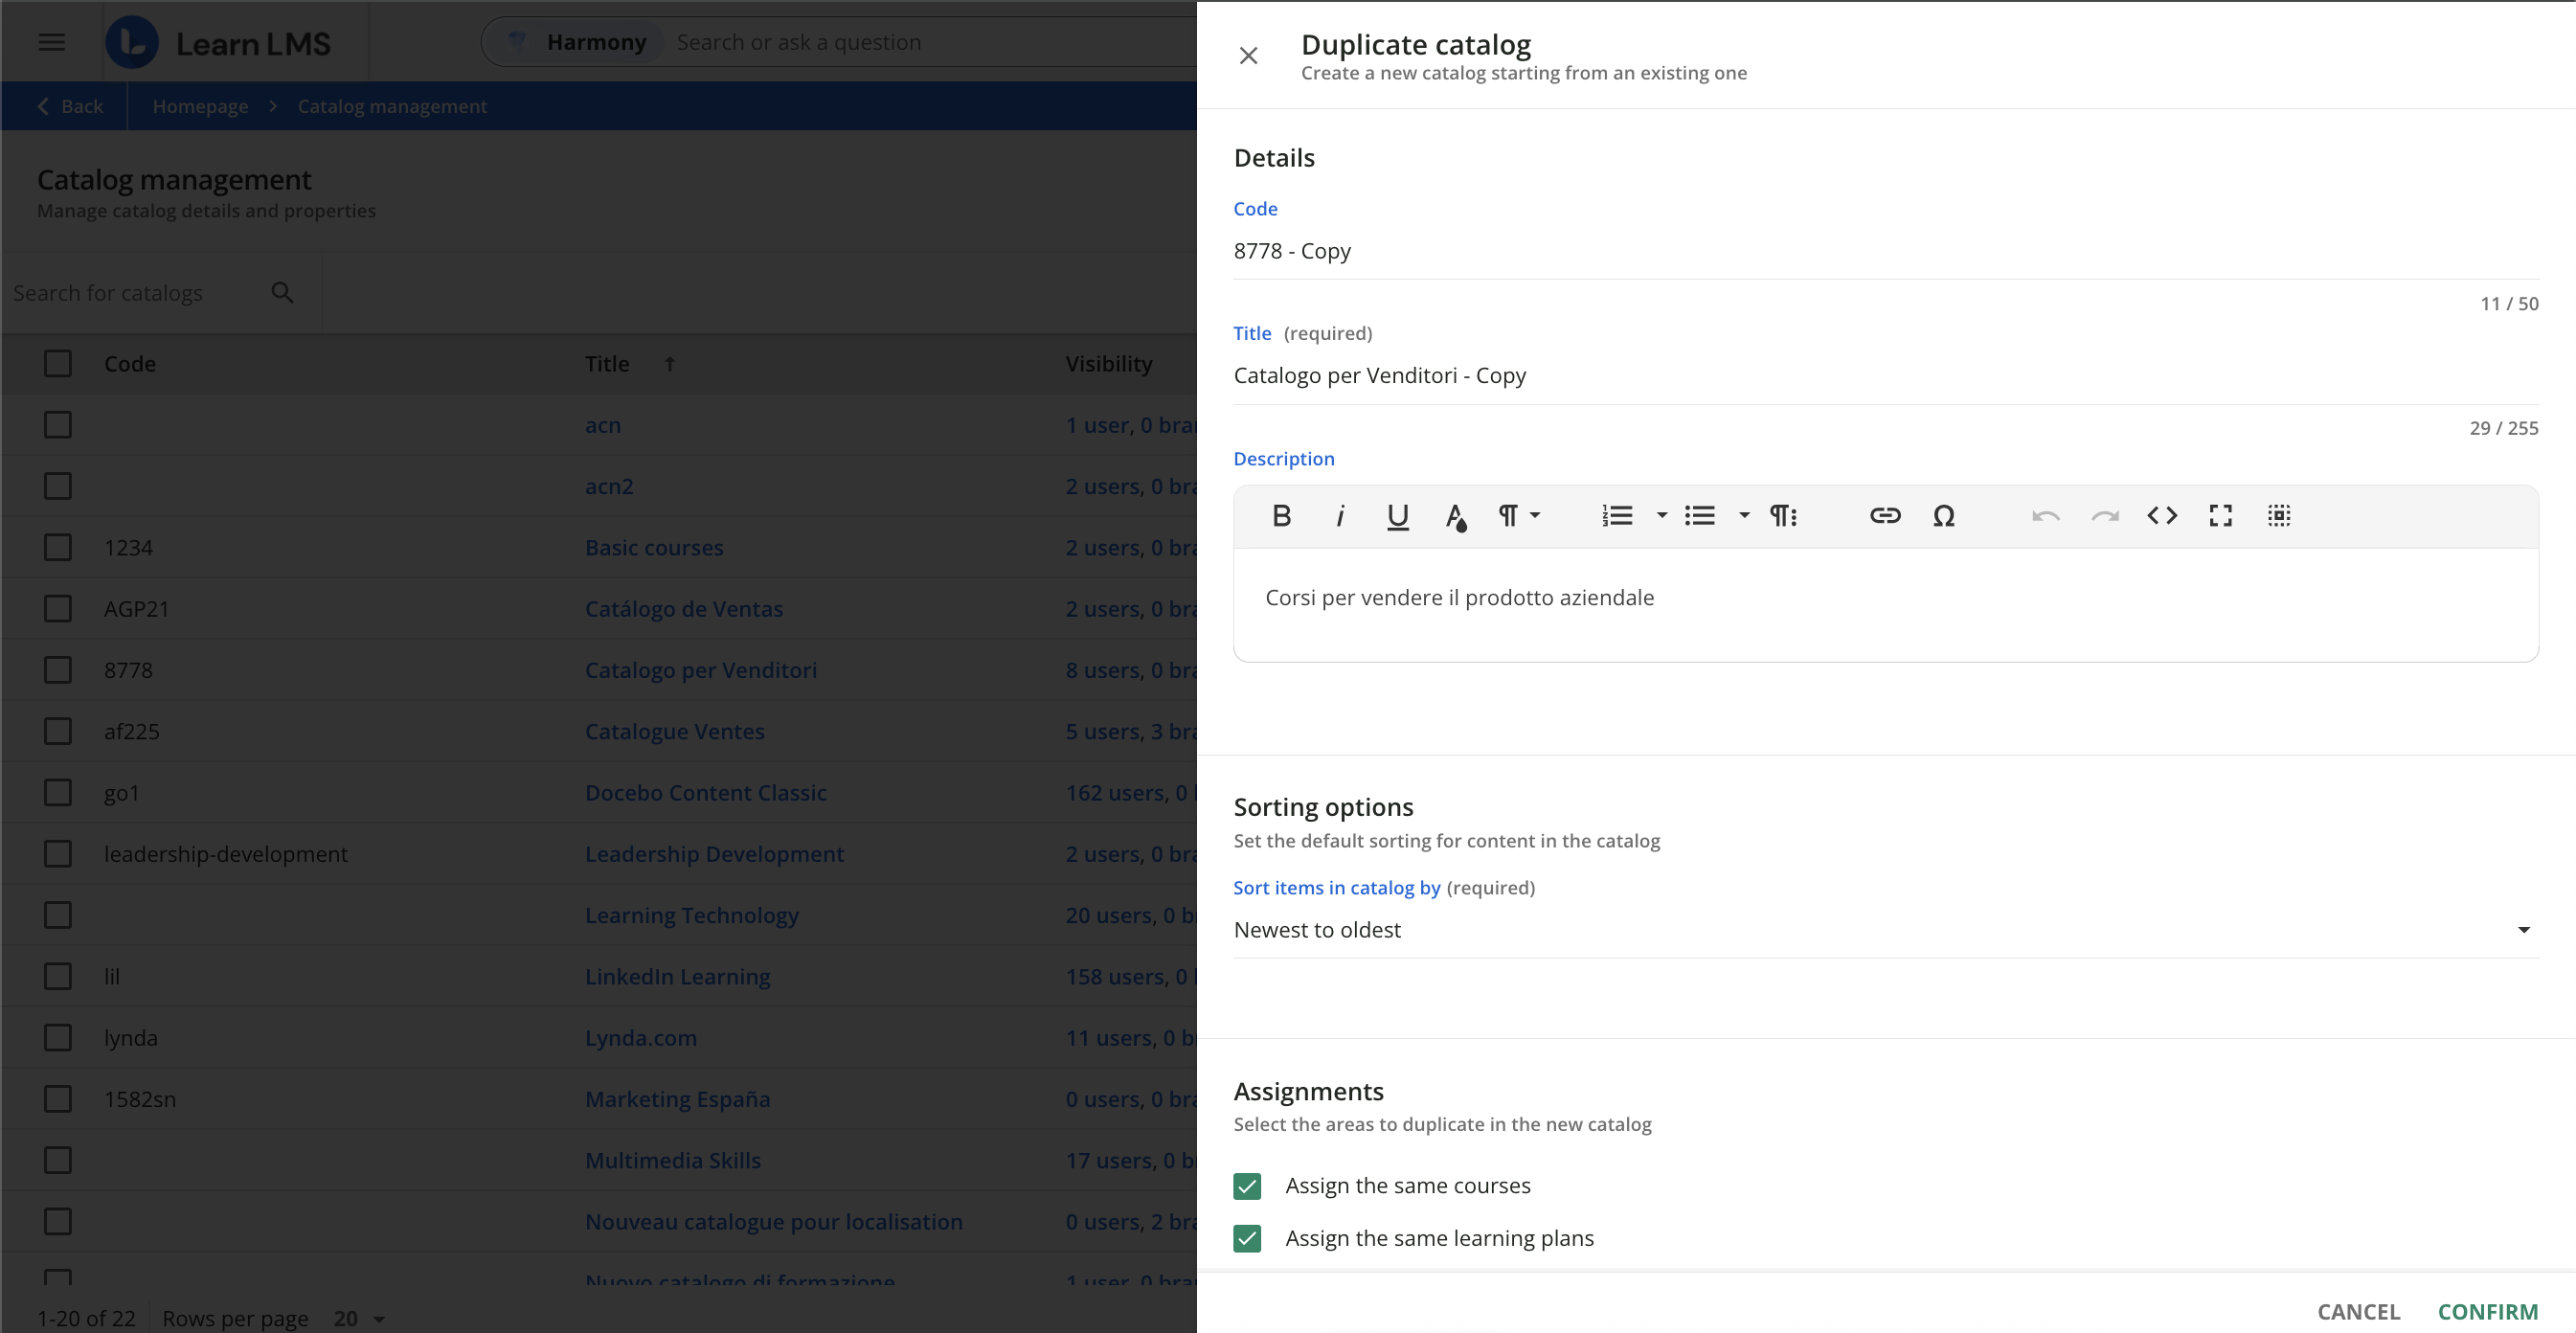Edit the Title field value

tap(1885, 376)
